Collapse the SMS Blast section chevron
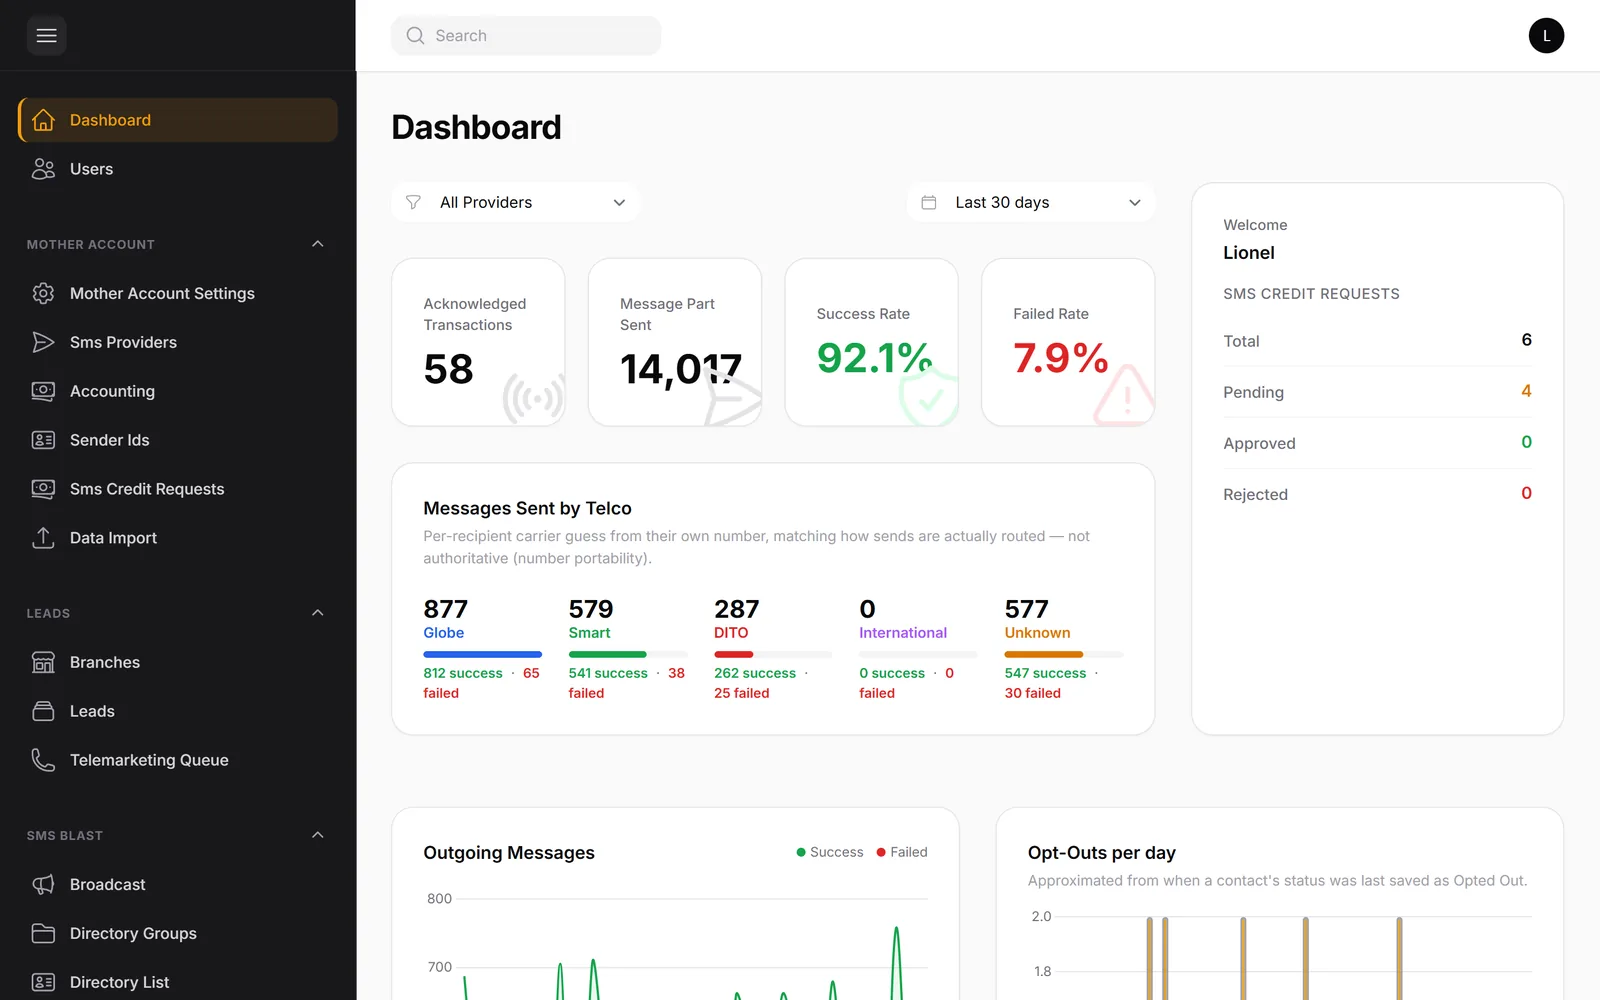Image resolution: width=1600 pixels, height=1000 pixels. pyautogui.click(x=318, y=835)
